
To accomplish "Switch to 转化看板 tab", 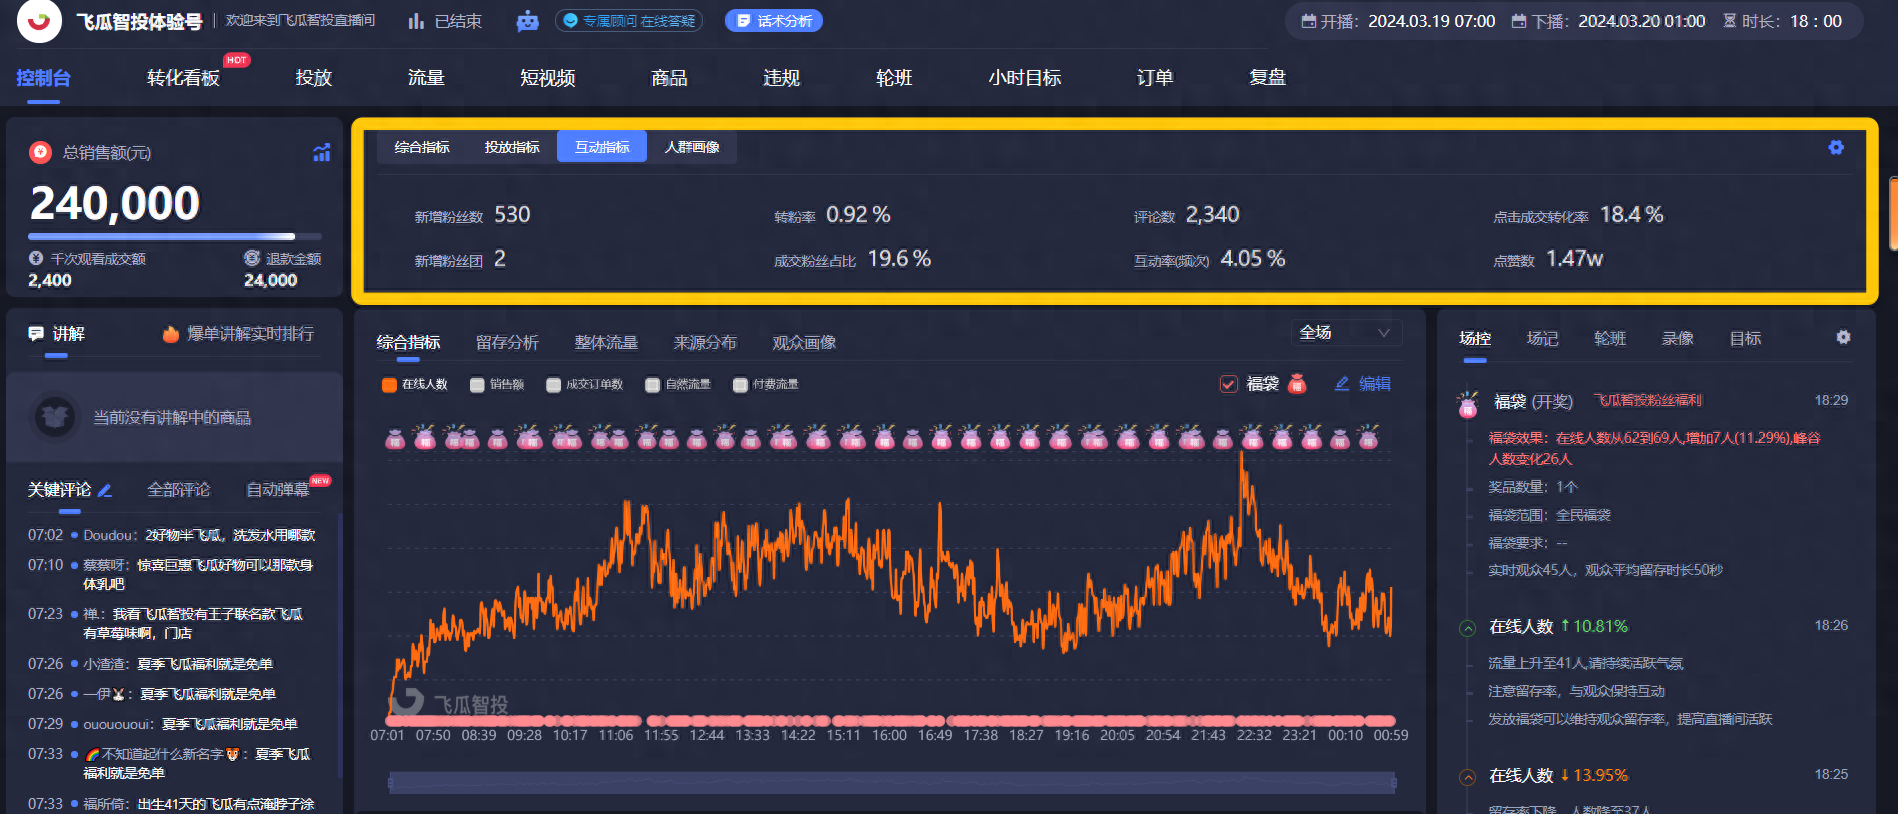I will (183, 78).
